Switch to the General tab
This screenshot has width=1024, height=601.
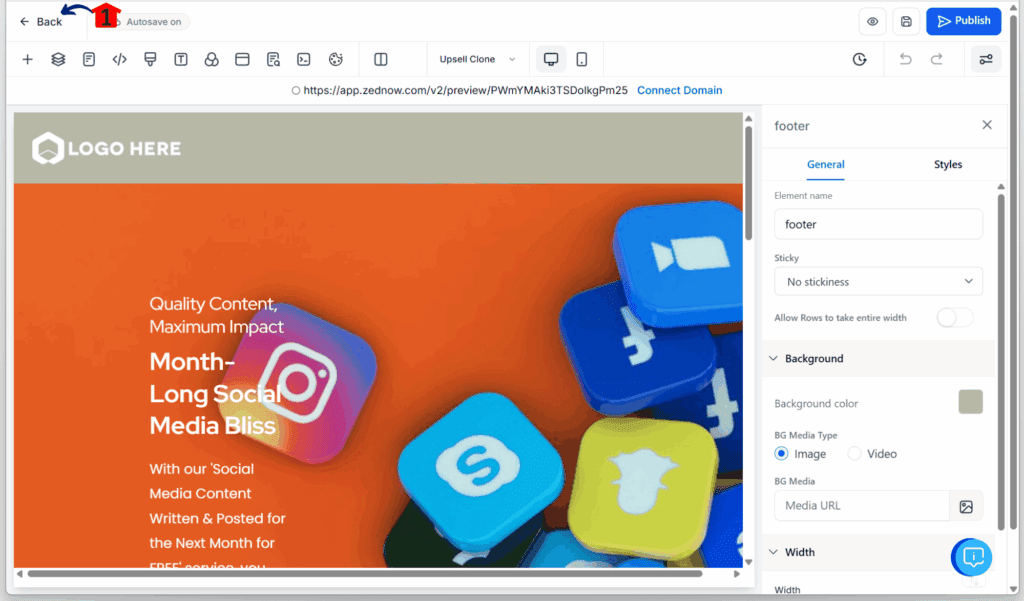825,165
